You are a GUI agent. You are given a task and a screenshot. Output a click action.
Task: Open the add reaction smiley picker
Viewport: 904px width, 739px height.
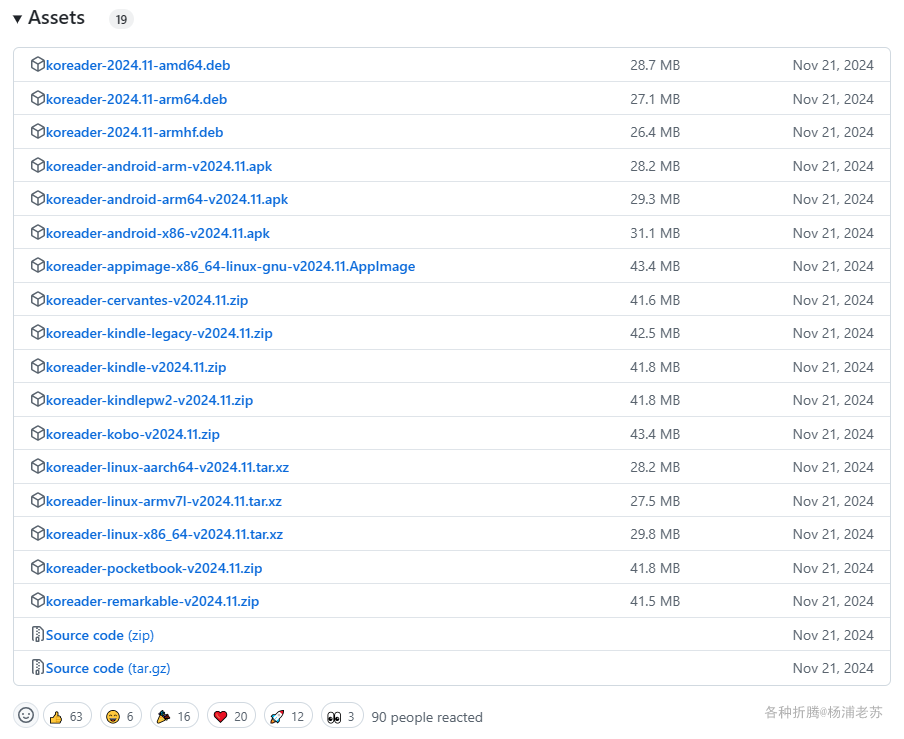26,715
